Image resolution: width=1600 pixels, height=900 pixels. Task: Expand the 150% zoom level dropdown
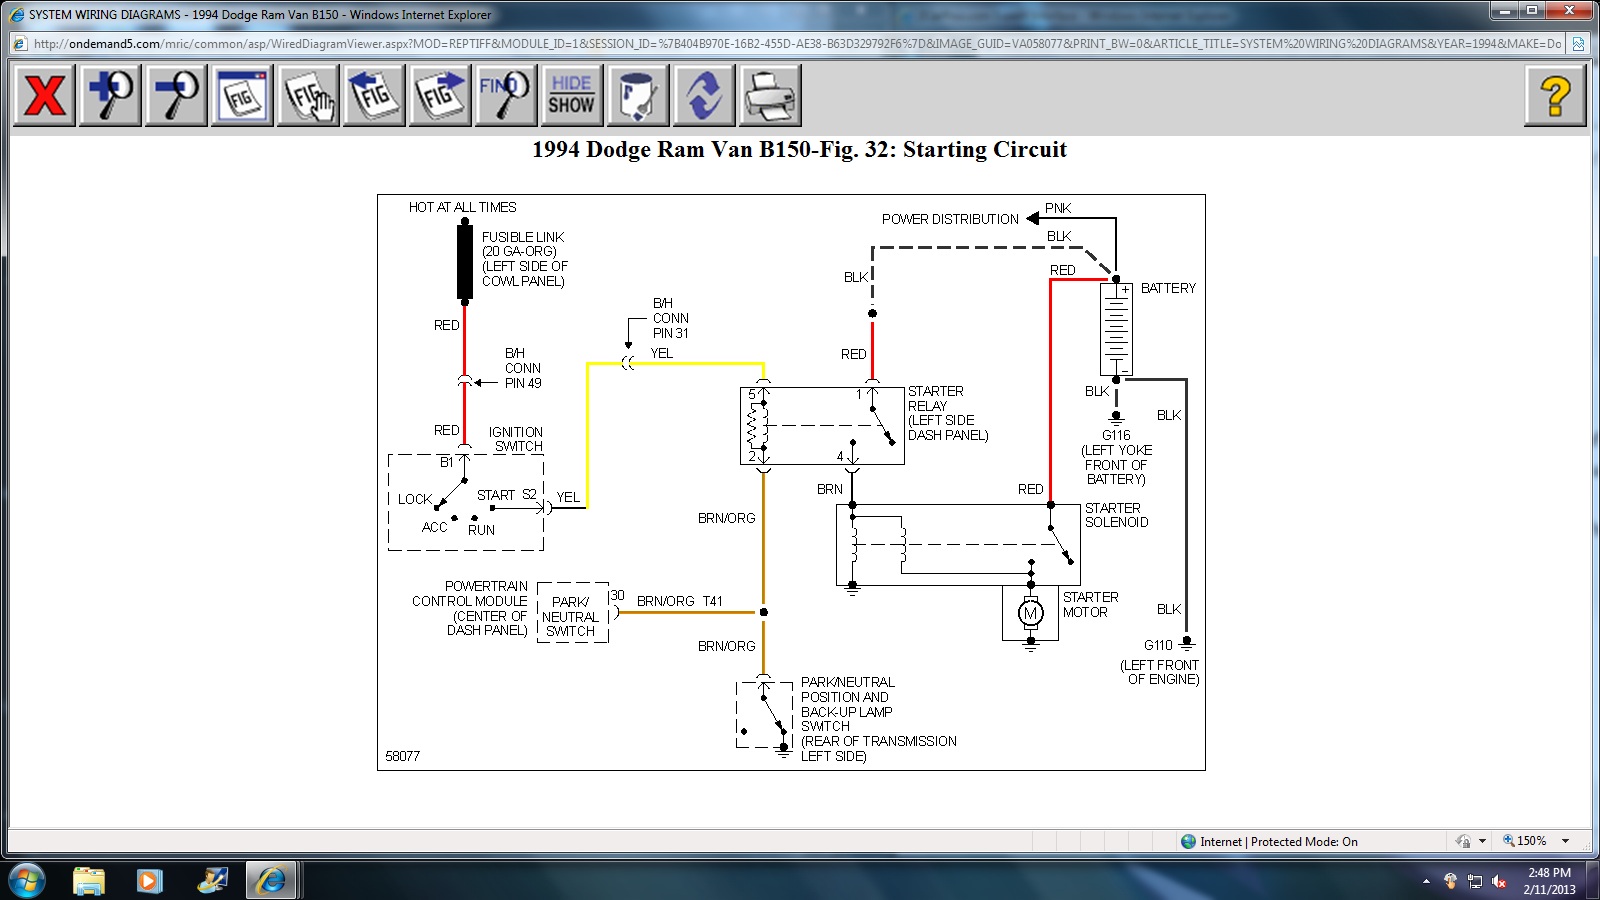1565,841
